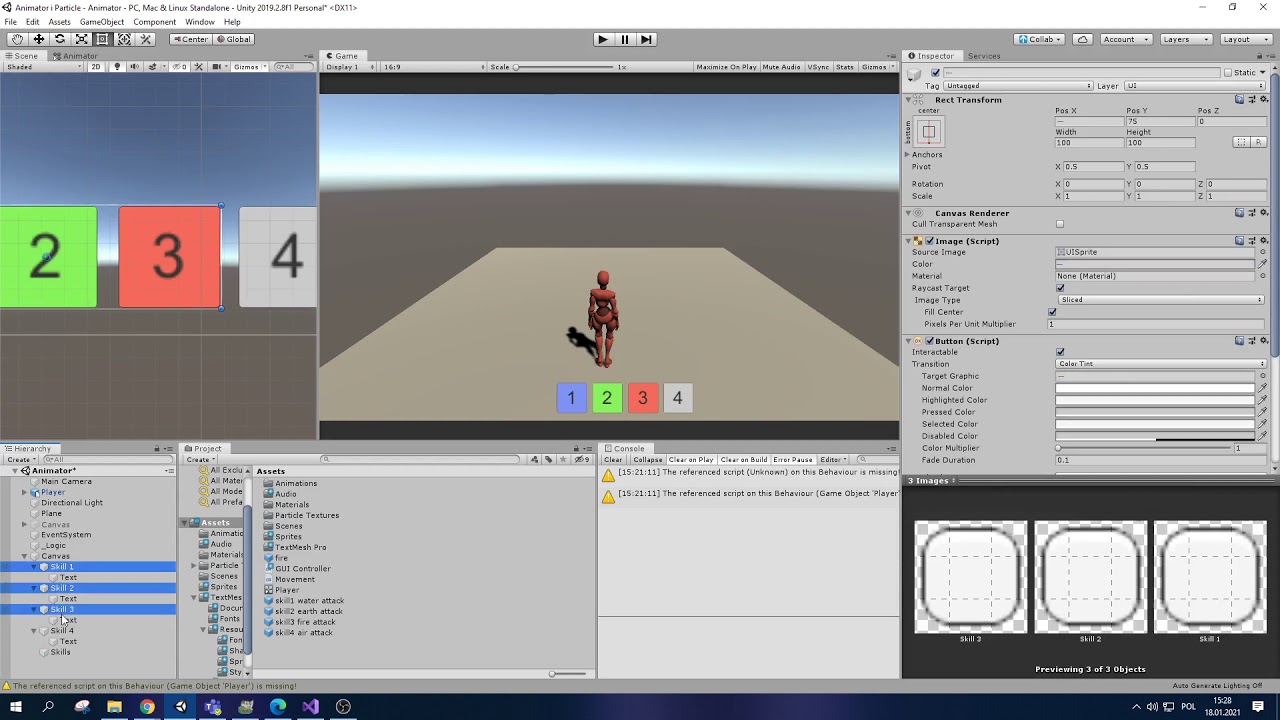The width and height of the screenshot is (1280, 720).
Task: Select the Rect tool
Action: (x=102, y=39)
